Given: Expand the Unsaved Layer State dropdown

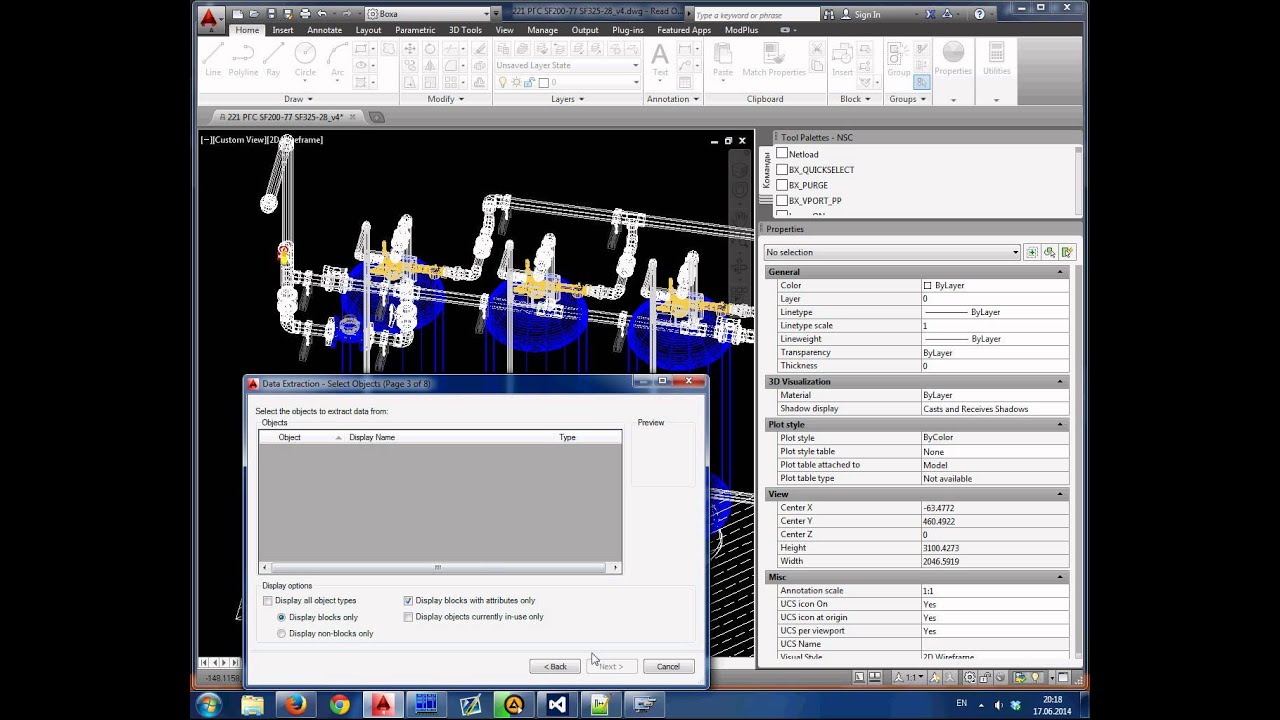Looking at the screenshot, I should coord(567,65).
